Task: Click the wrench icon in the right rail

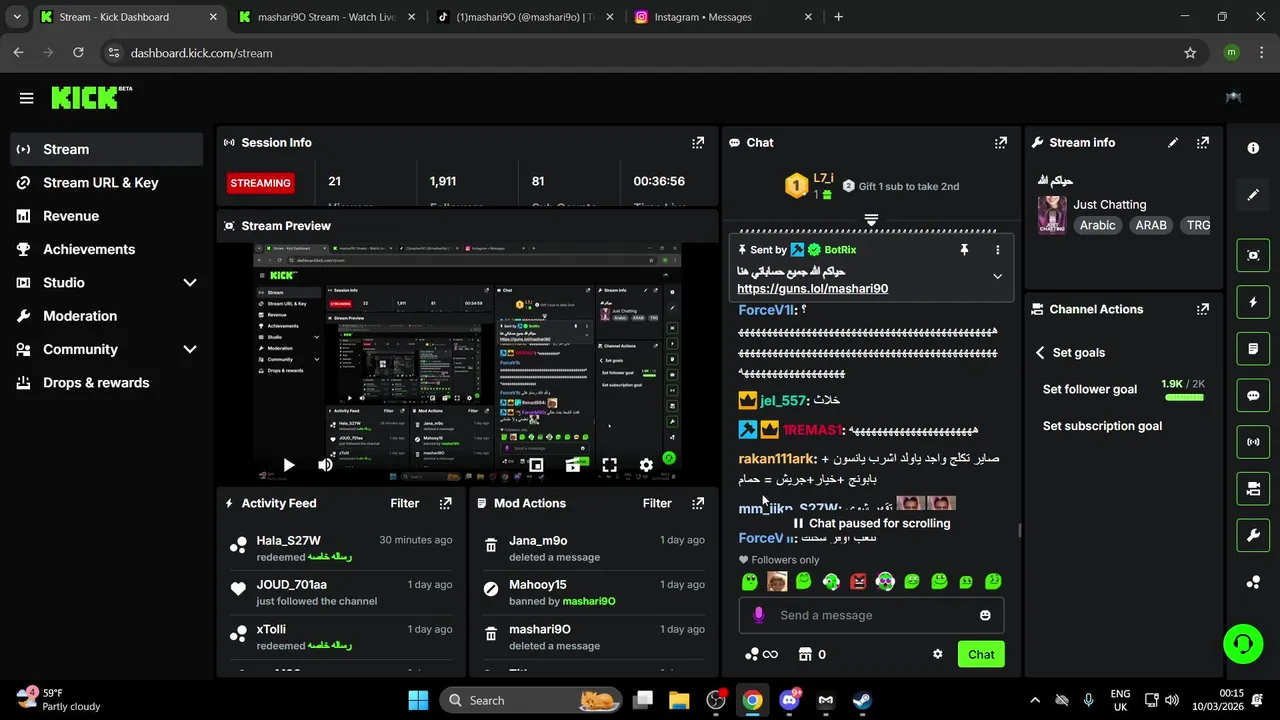Action: [1253, 535]
